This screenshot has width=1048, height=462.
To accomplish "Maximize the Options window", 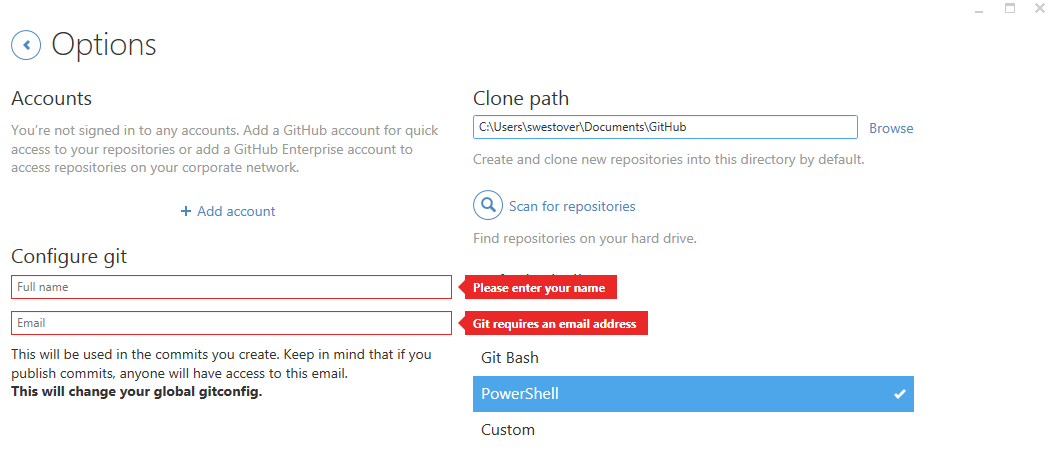I will click(x=1009, y=9).
